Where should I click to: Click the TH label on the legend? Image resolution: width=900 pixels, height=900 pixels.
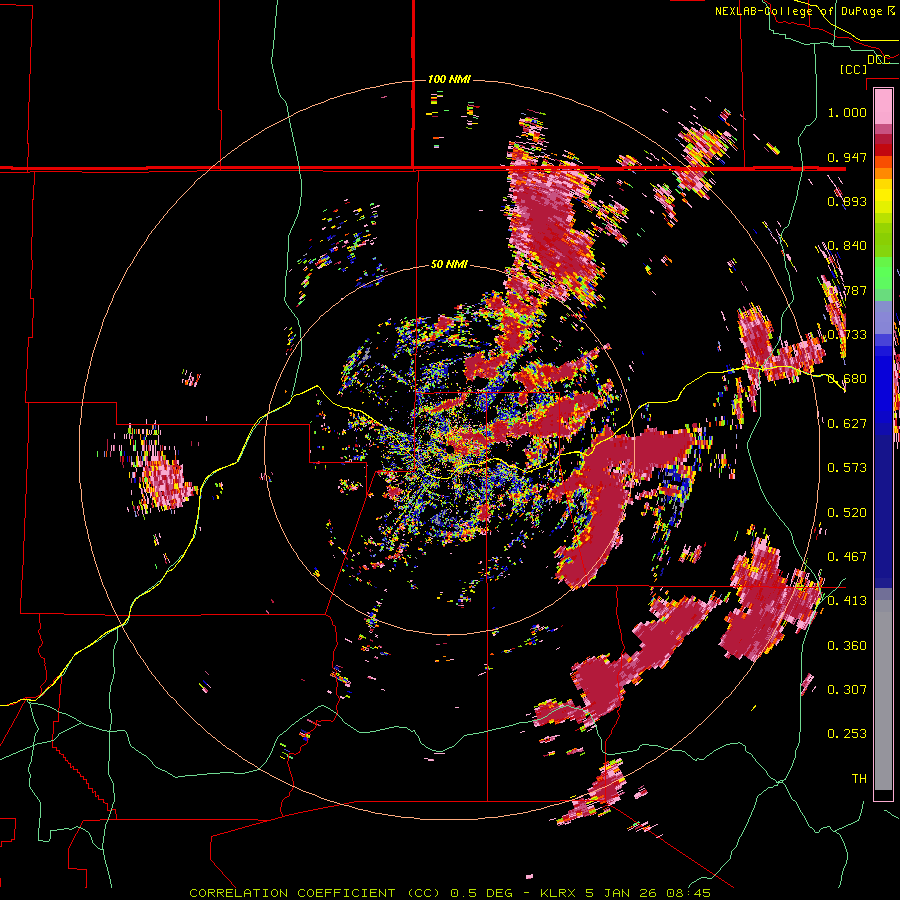tap(859, 779)
